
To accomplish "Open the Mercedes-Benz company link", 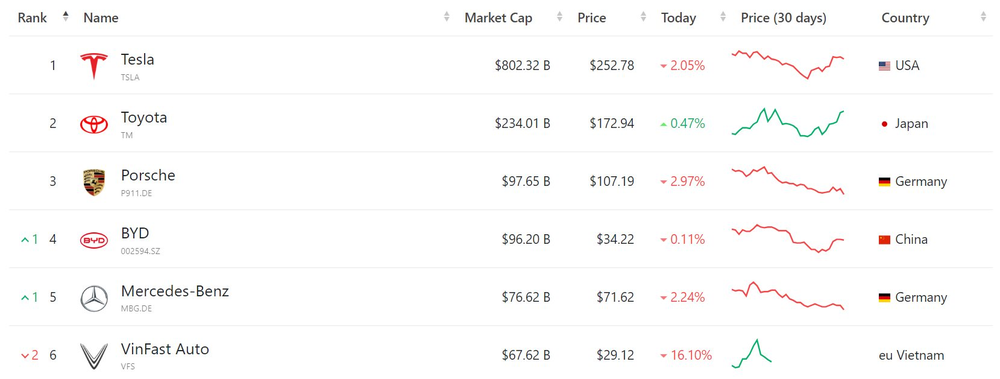I will (175, 292).
